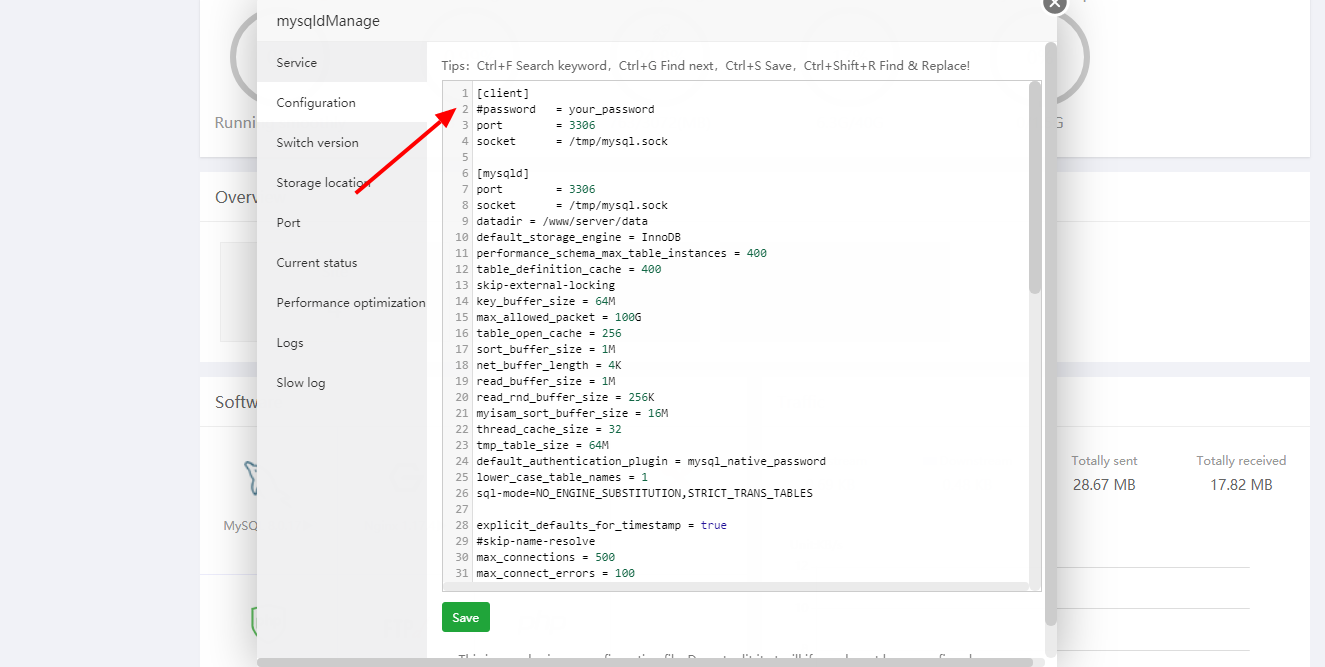
Task: Click the green Save button
Action: coord(465,618)
